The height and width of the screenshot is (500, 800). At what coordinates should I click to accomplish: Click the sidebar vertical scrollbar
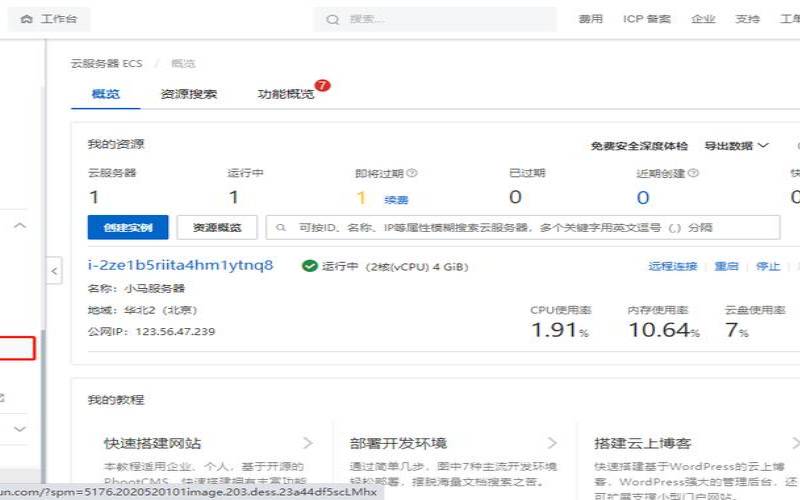44,406
